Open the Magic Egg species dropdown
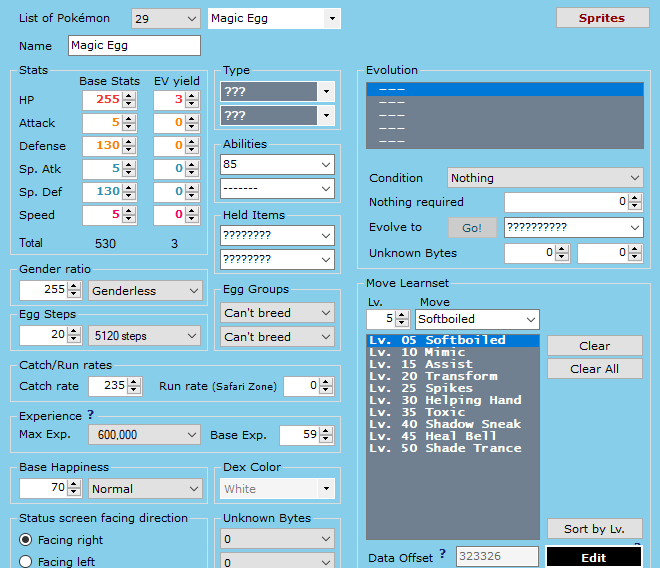 [274, 19]
